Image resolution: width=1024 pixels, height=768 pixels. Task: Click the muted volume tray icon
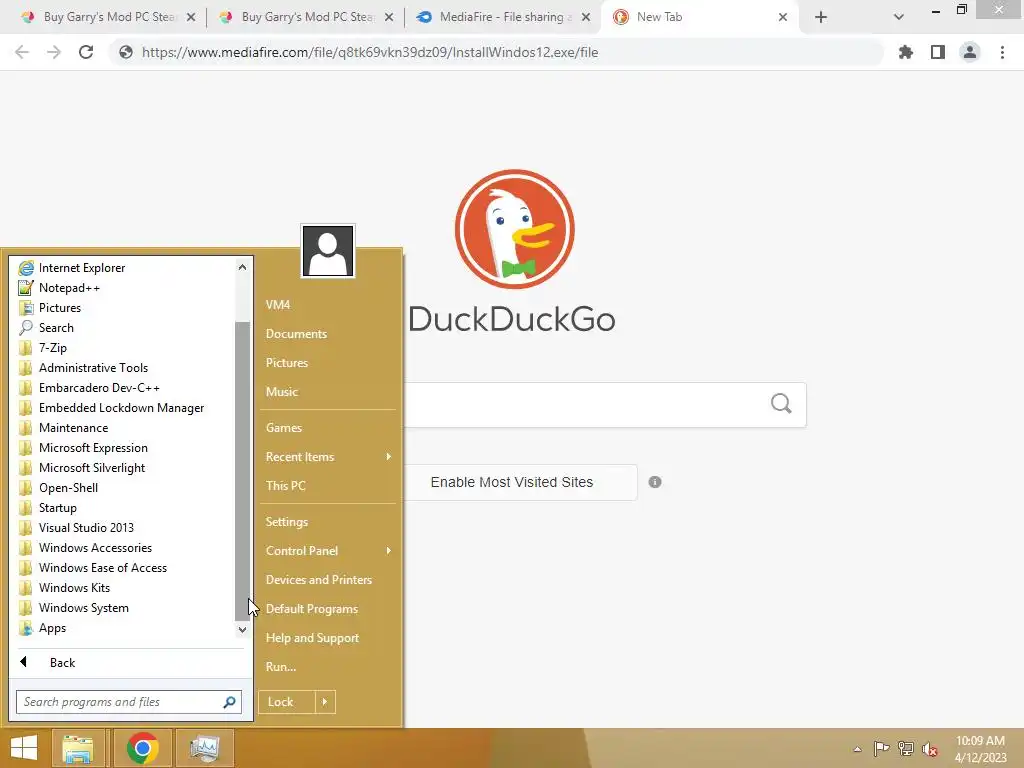pyautogui.click(x=929, y=749)
